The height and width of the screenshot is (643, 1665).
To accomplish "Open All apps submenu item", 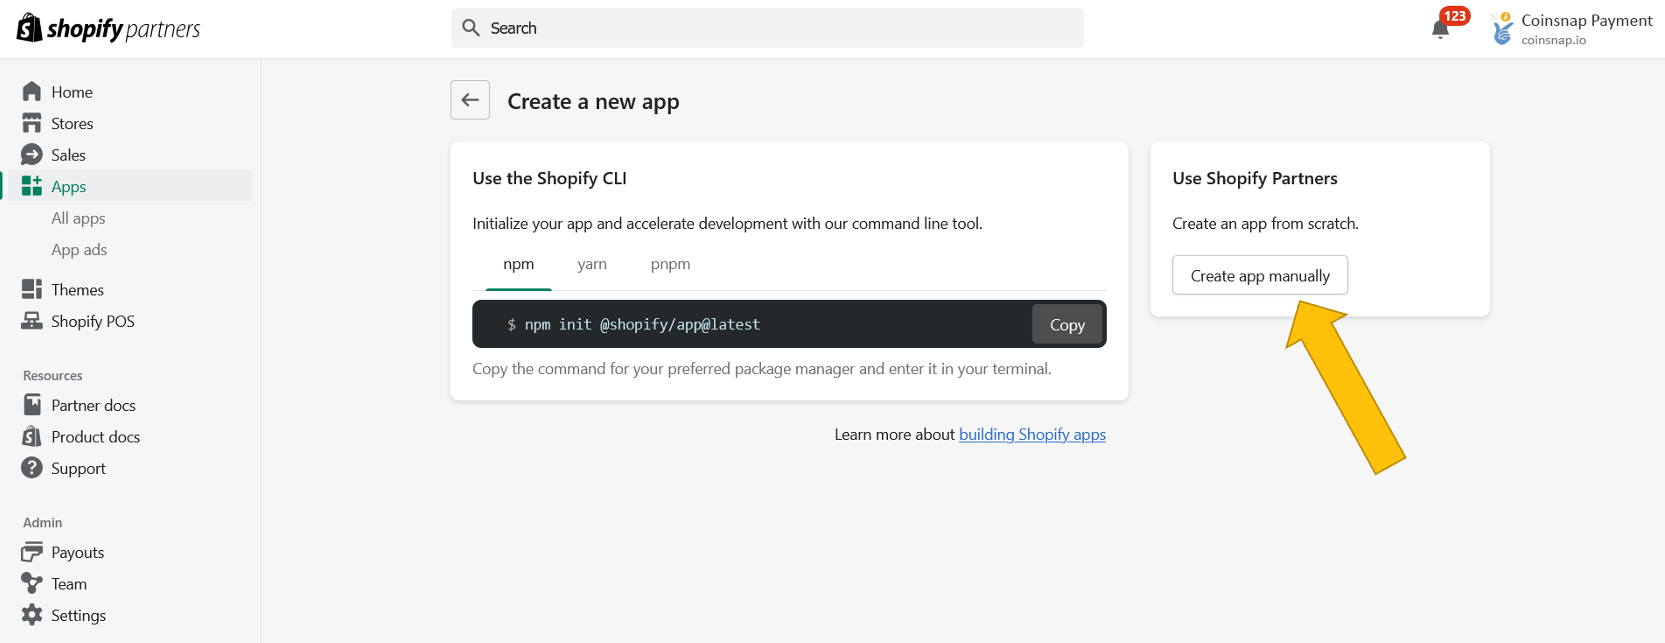I will tap(78, 218).
